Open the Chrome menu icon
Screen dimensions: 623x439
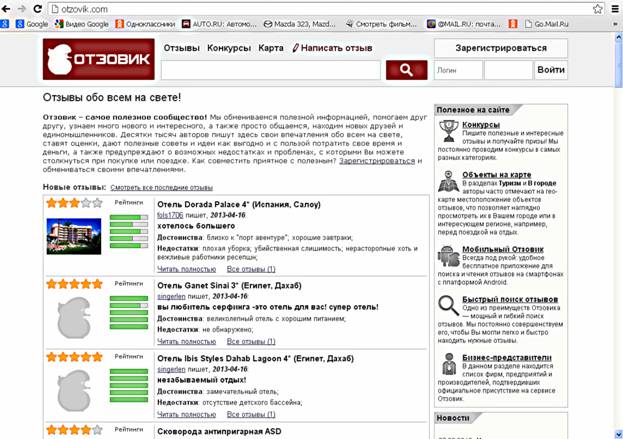coord(615,9)
